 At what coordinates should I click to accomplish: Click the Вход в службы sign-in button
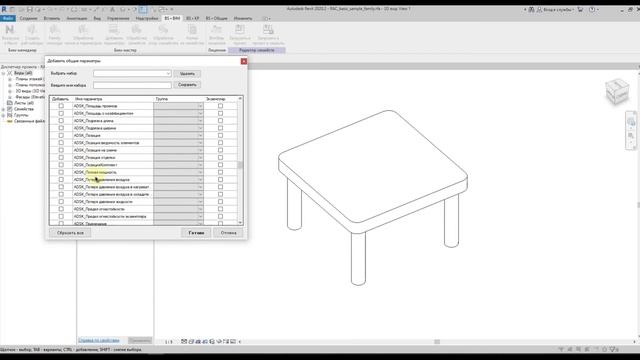pyautogui.click(x=556, y=9)
